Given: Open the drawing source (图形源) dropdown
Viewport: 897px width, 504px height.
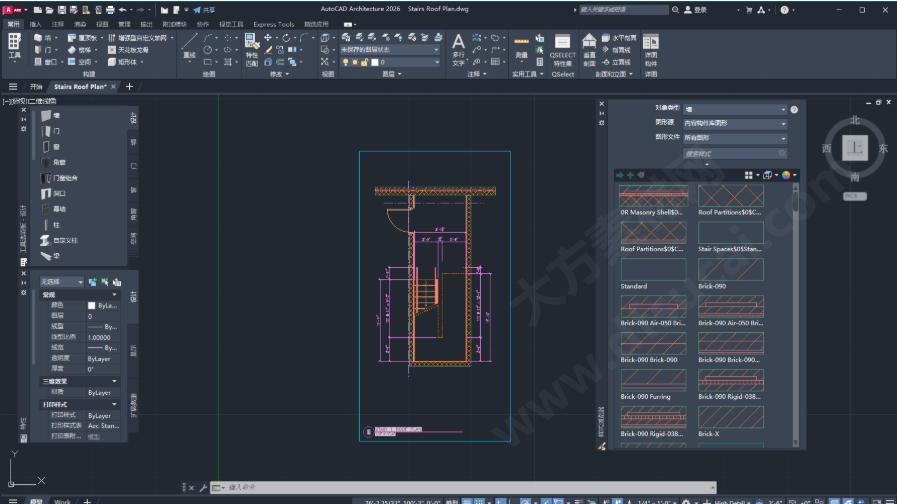Looking at the screenshot, I should 735,123.
